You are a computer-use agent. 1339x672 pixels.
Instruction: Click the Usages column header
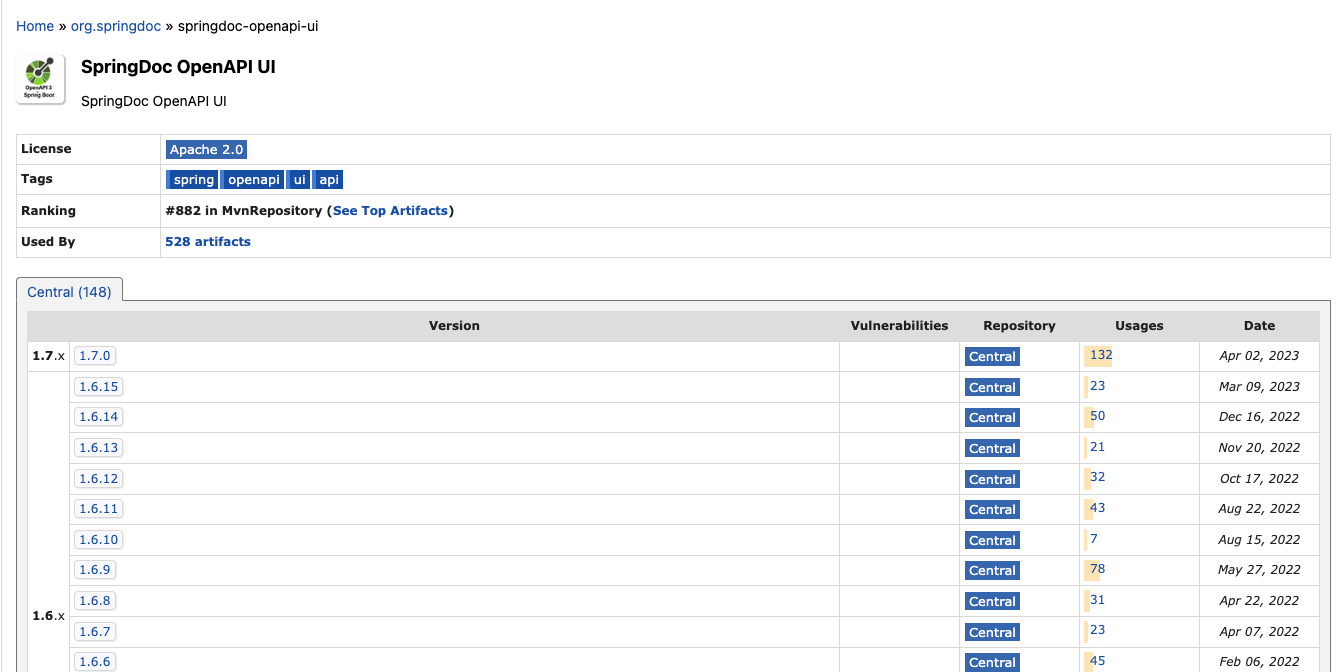[1139, 326]
